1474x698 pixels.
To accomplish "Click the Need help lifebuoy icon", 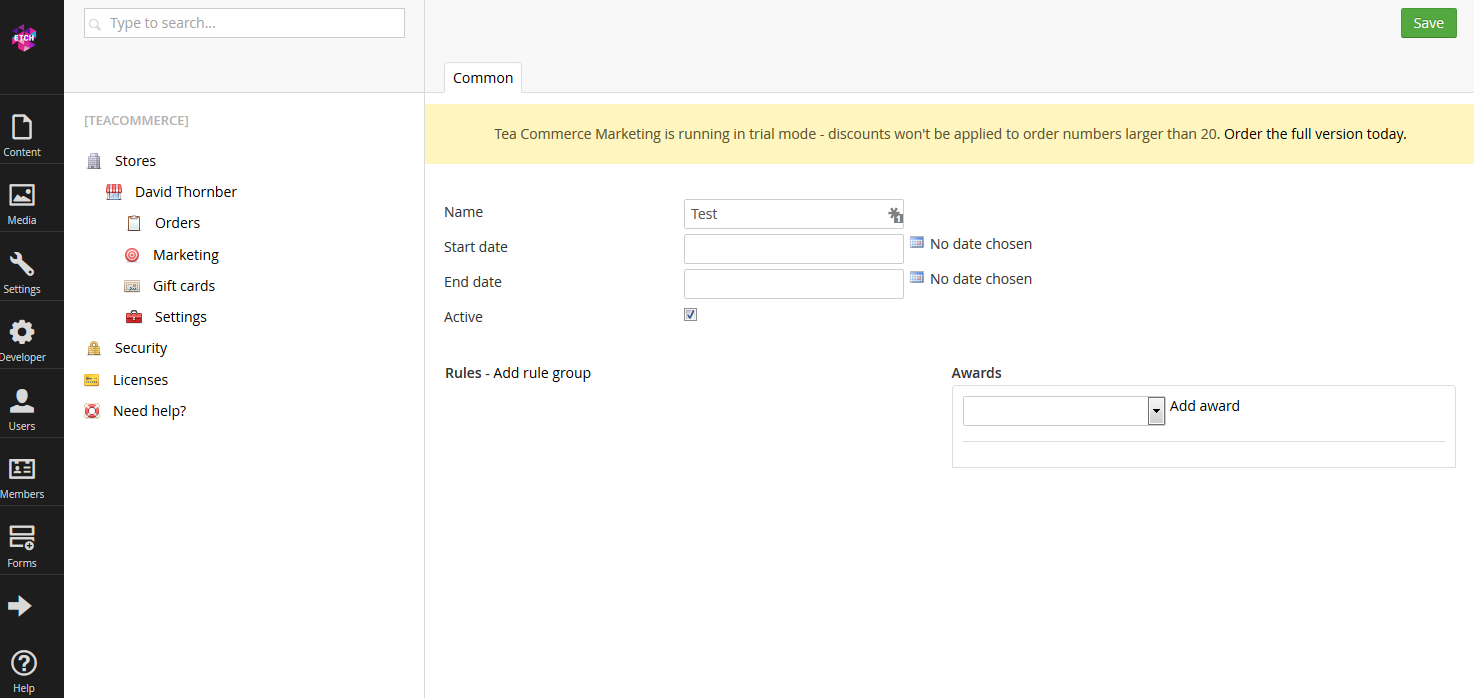I will [x=92, y=411].
